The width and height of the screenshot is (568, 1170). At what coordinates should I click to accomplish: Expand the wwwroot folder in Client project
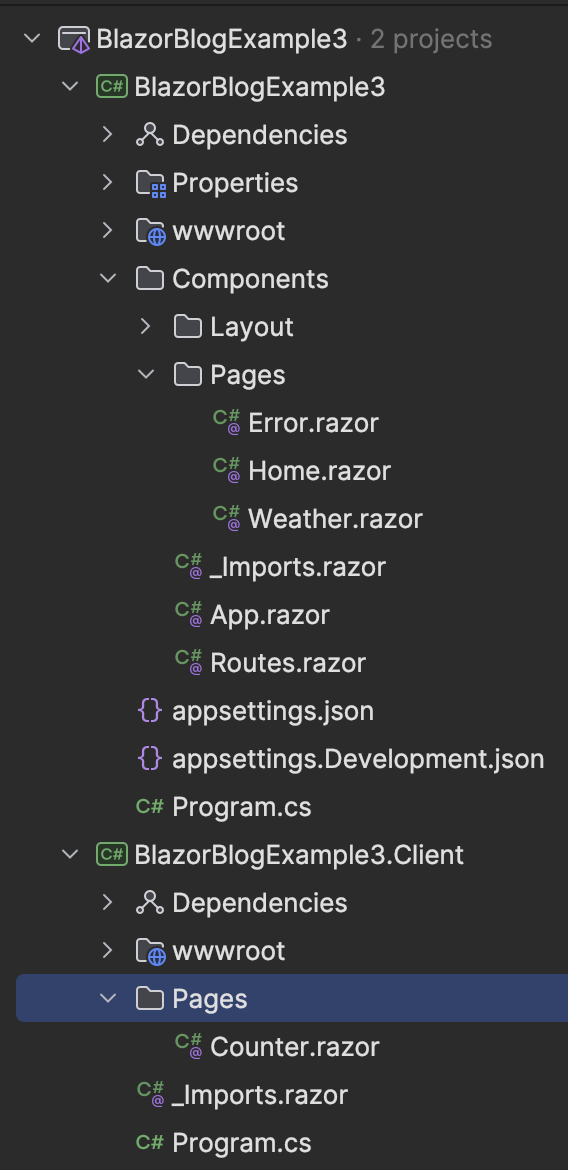tap(107, 951)
